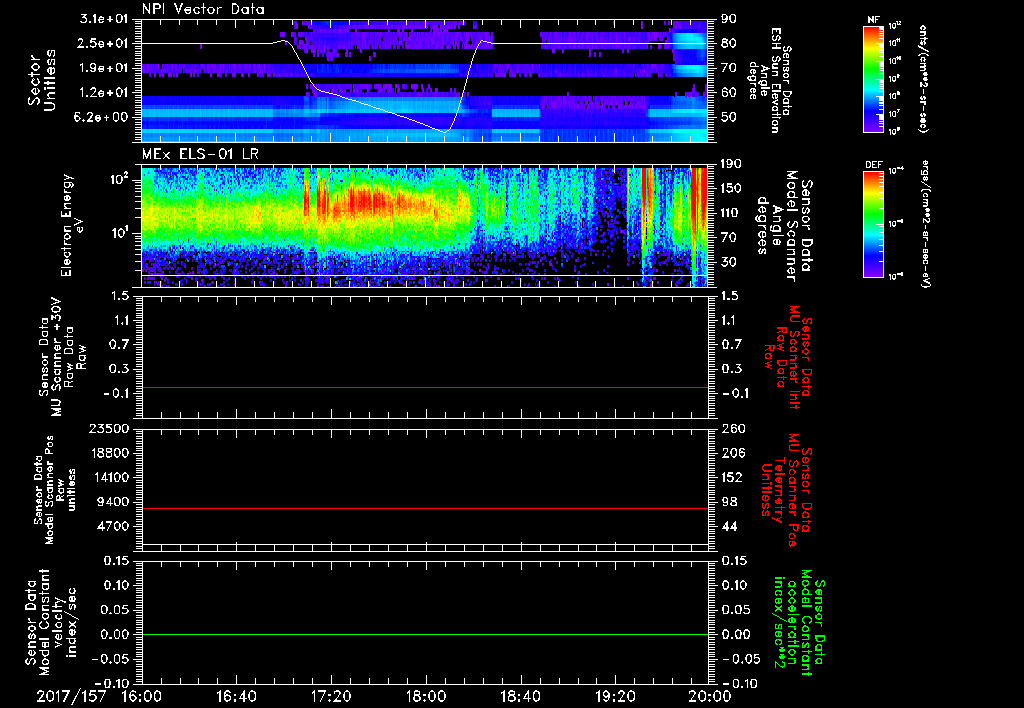Click the '18:00' time tick label
1024x708 pixels.
click(x=426, y=696)
